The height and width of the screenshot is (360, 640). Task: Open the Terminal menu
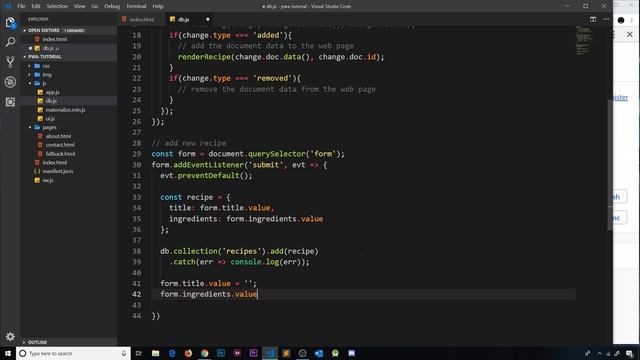tap(136, 6)
